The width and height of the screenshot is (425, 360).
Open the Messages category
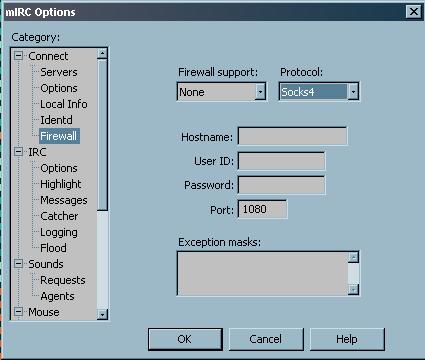(64, 200)
